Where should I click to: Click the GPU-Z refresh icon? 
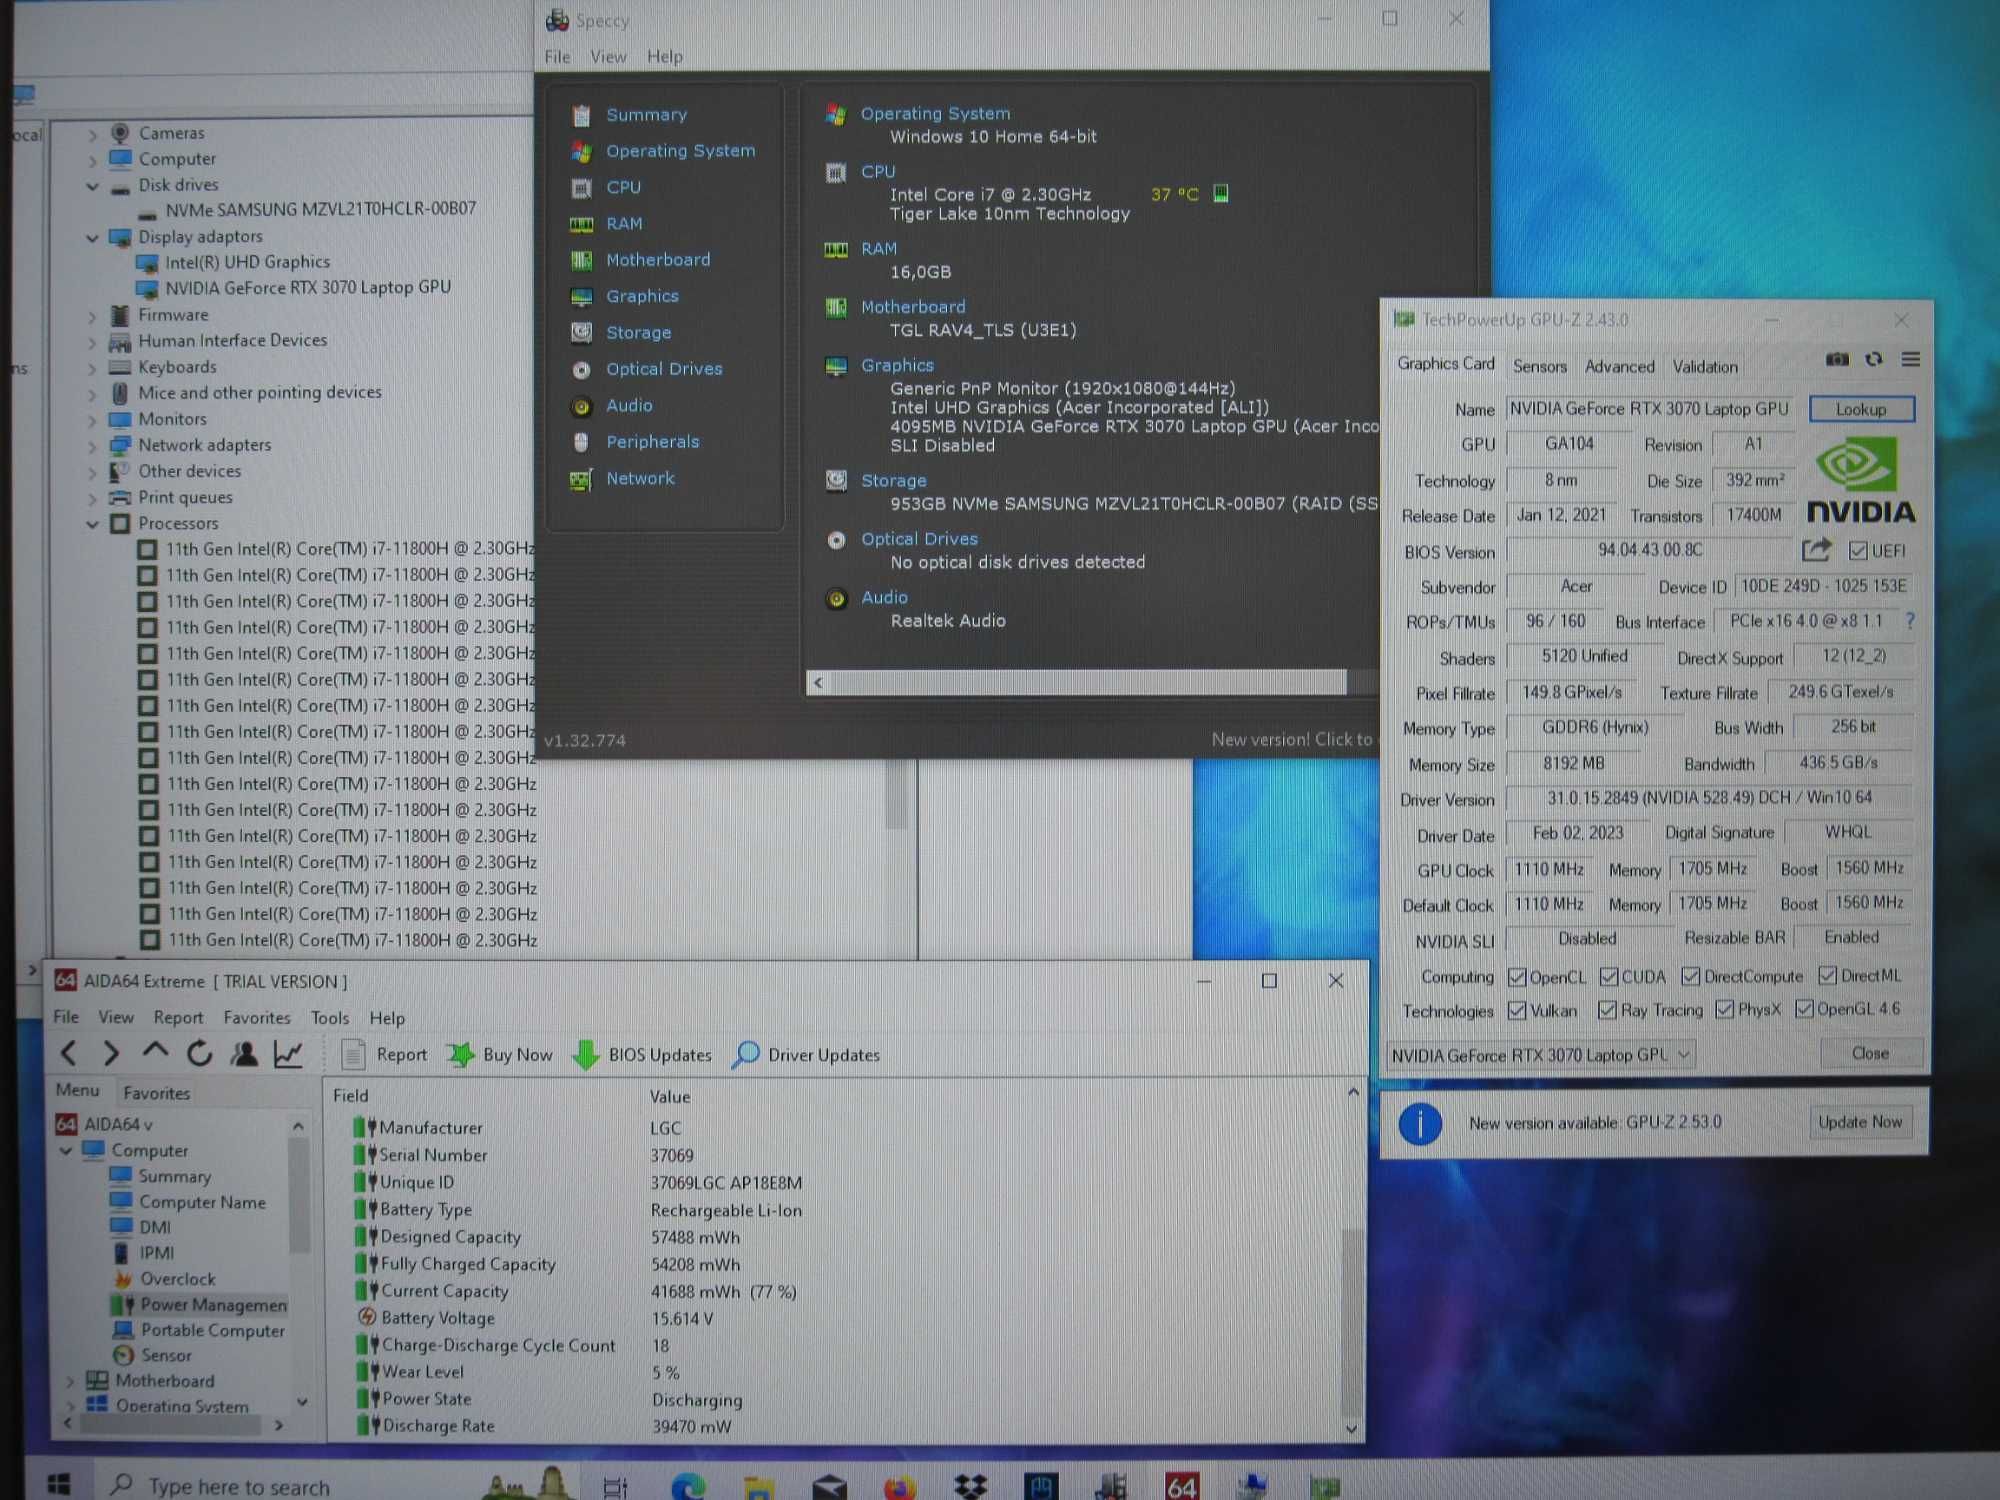[1874, 359]
